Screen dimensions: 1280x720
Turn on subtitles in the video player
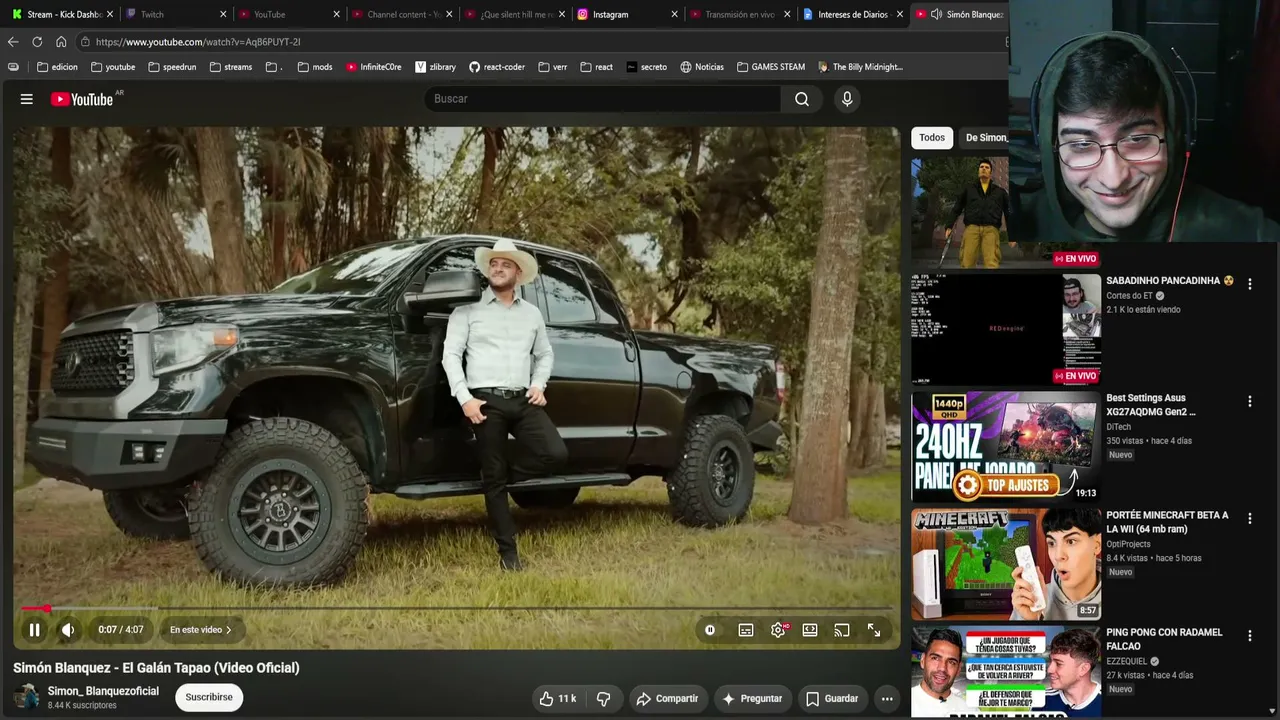click(746, 630)
